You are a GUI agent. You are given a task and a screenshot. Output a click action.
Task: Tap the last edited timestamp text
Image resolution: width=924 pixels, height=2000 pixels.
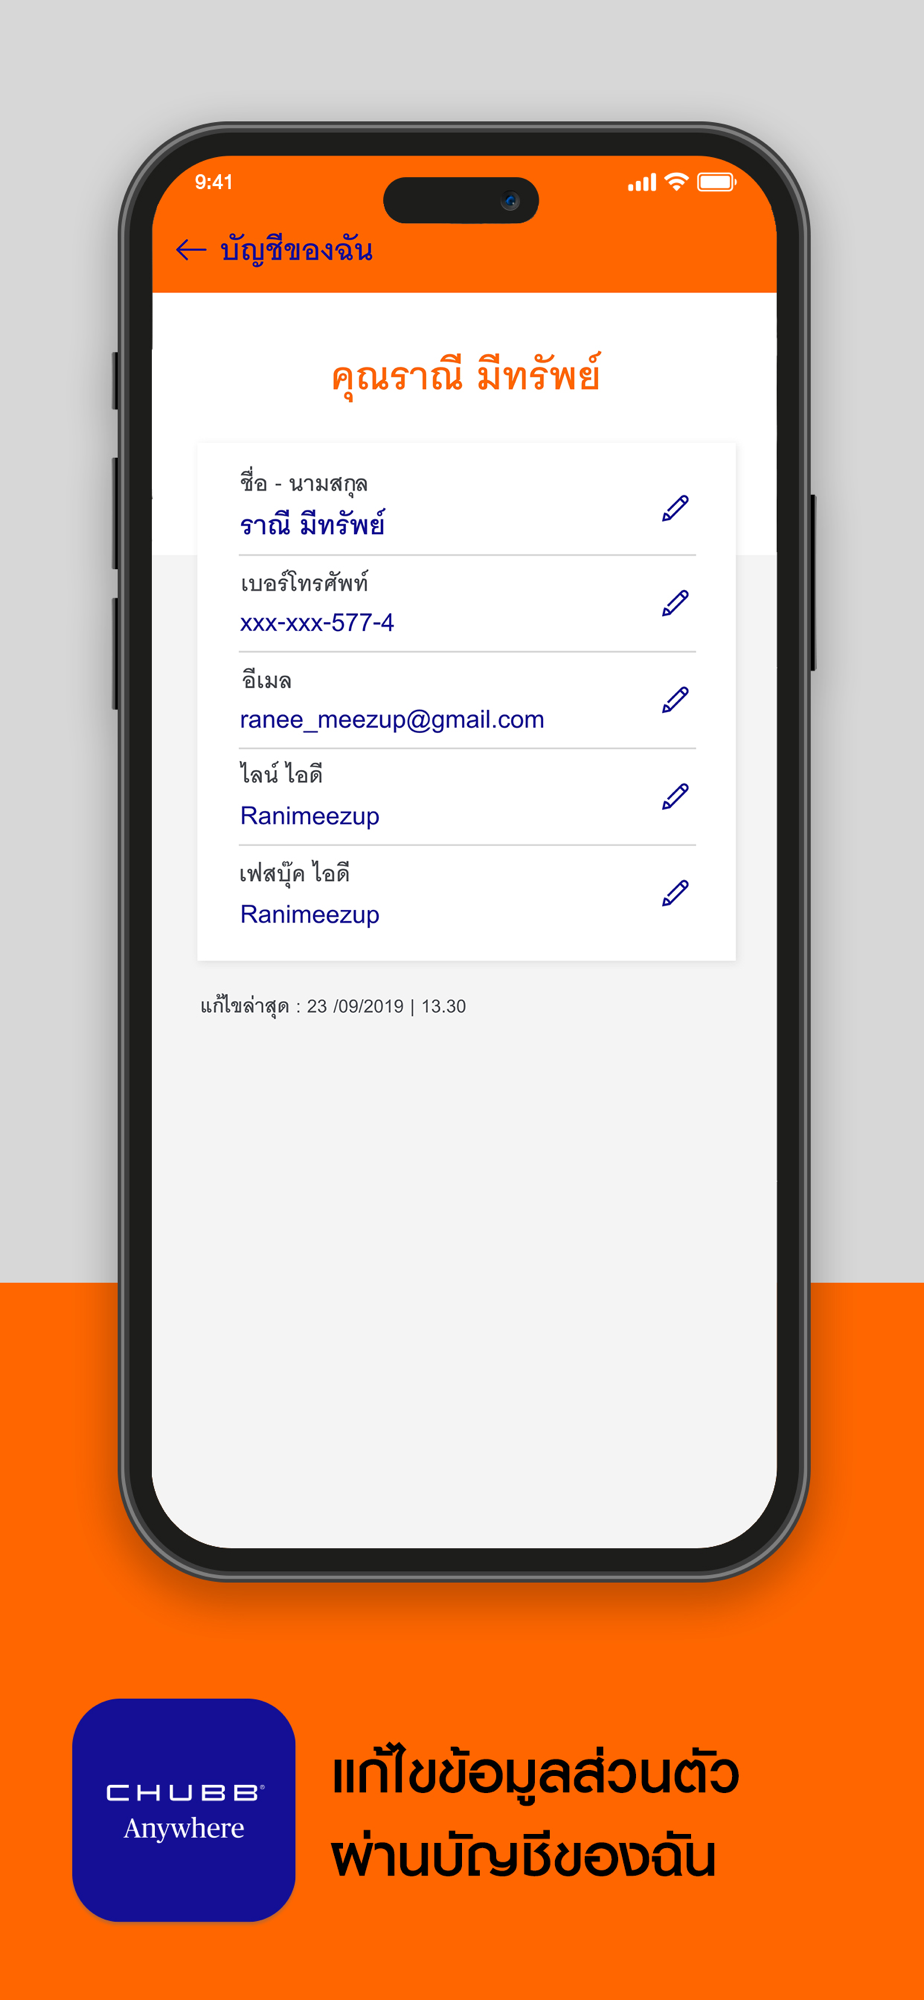(333, 1006)
